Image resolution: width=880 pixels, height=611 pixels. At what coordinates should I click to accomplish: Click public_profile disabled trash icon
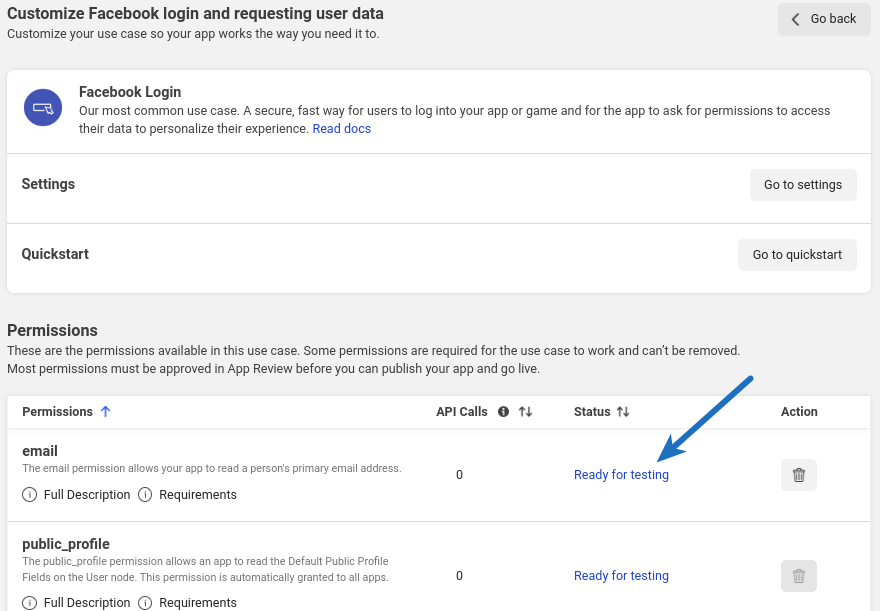pyautogui.click(x=799, y=576)
